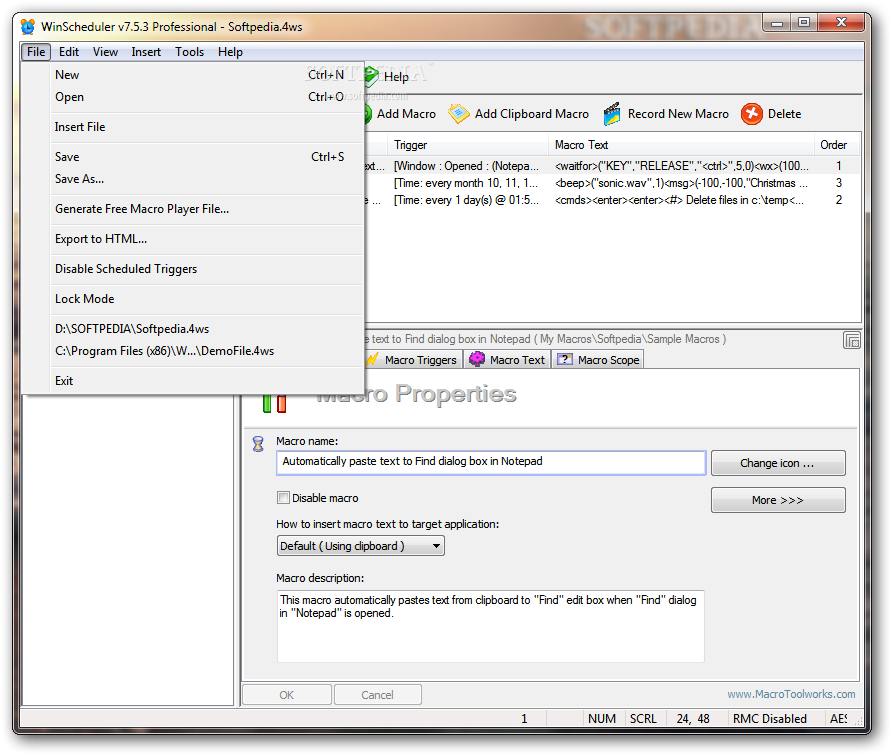Select the row with every month trigger
The image size is (892, 755).
point(613,183)
